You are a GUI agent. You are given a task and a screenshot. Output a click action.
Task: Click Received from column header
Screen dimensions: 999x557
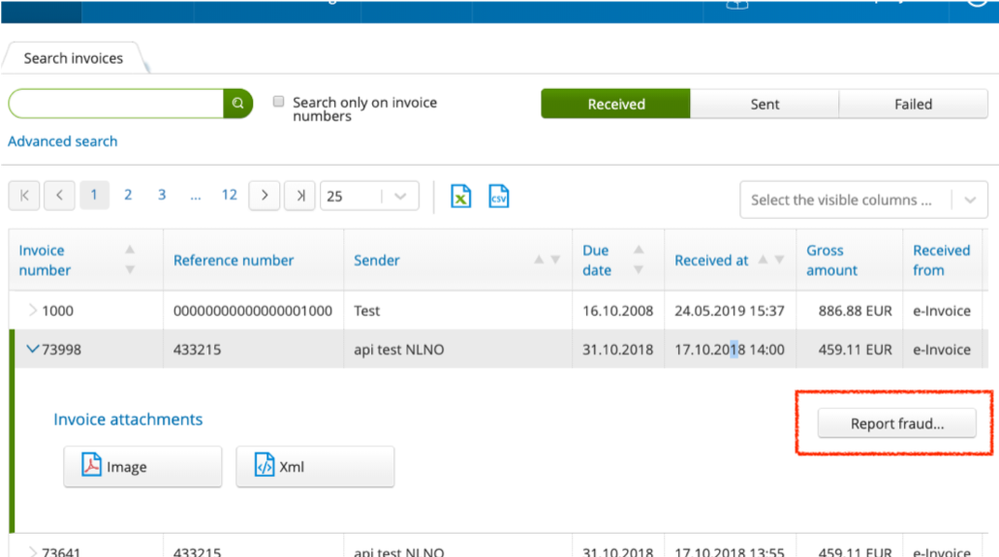point(941,260)
